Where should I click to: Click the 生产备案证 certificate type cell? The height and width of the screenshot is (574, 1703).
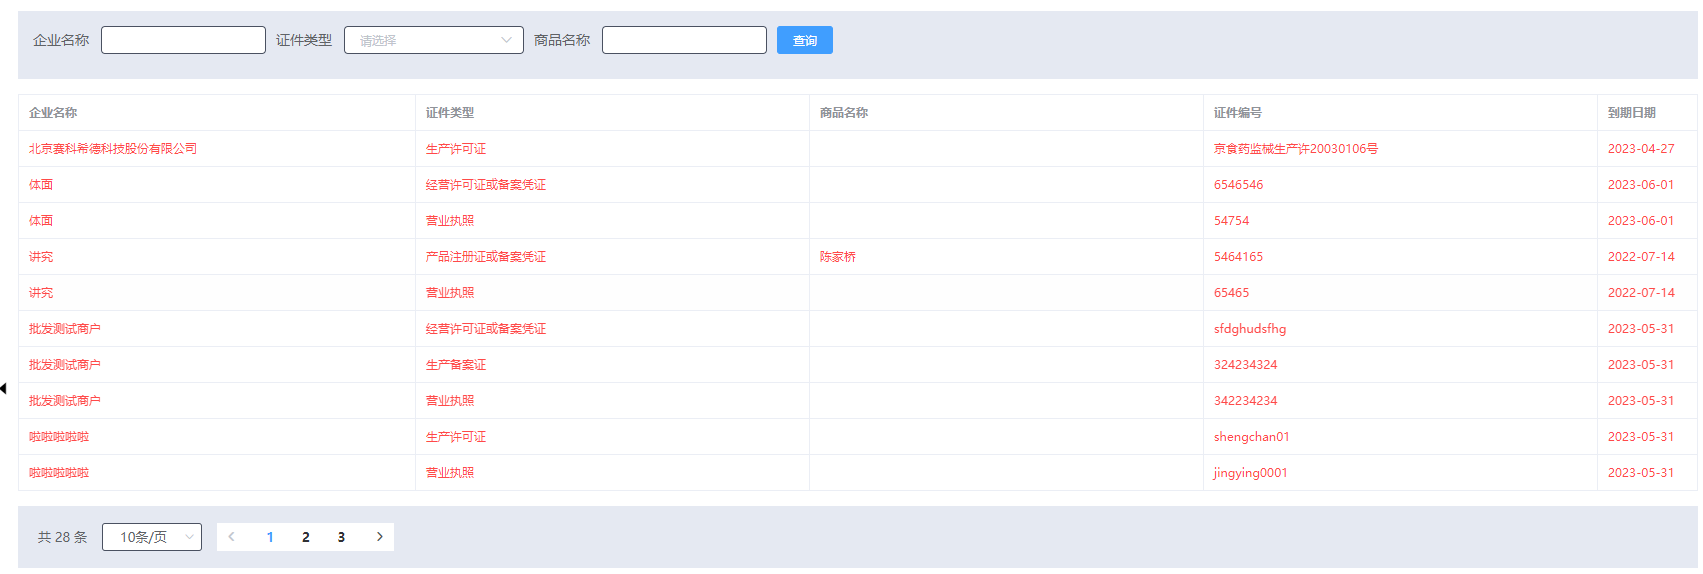click(x=456, y=365)
